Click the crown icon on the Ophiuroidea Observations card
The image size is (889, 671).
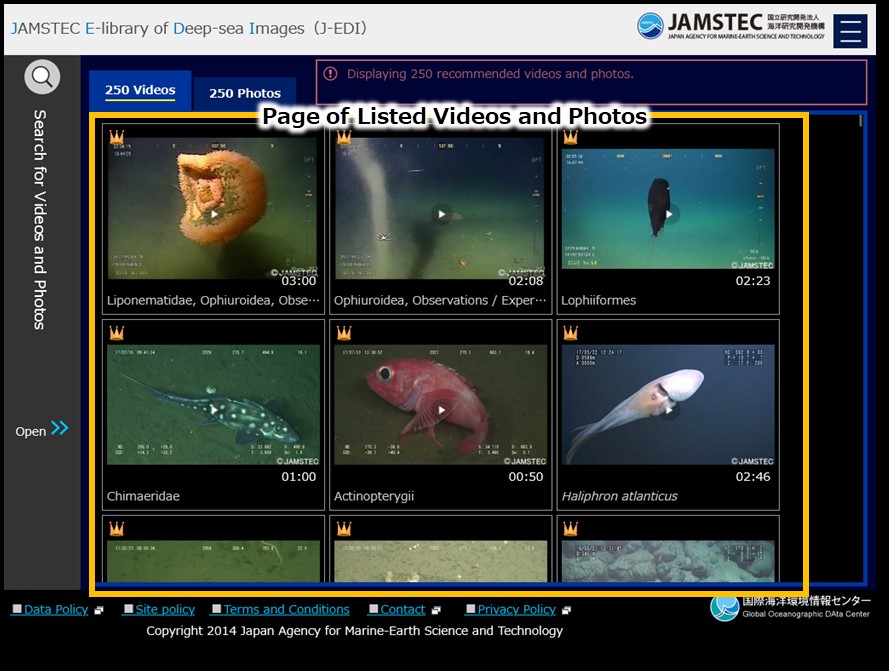coord(344,137)
